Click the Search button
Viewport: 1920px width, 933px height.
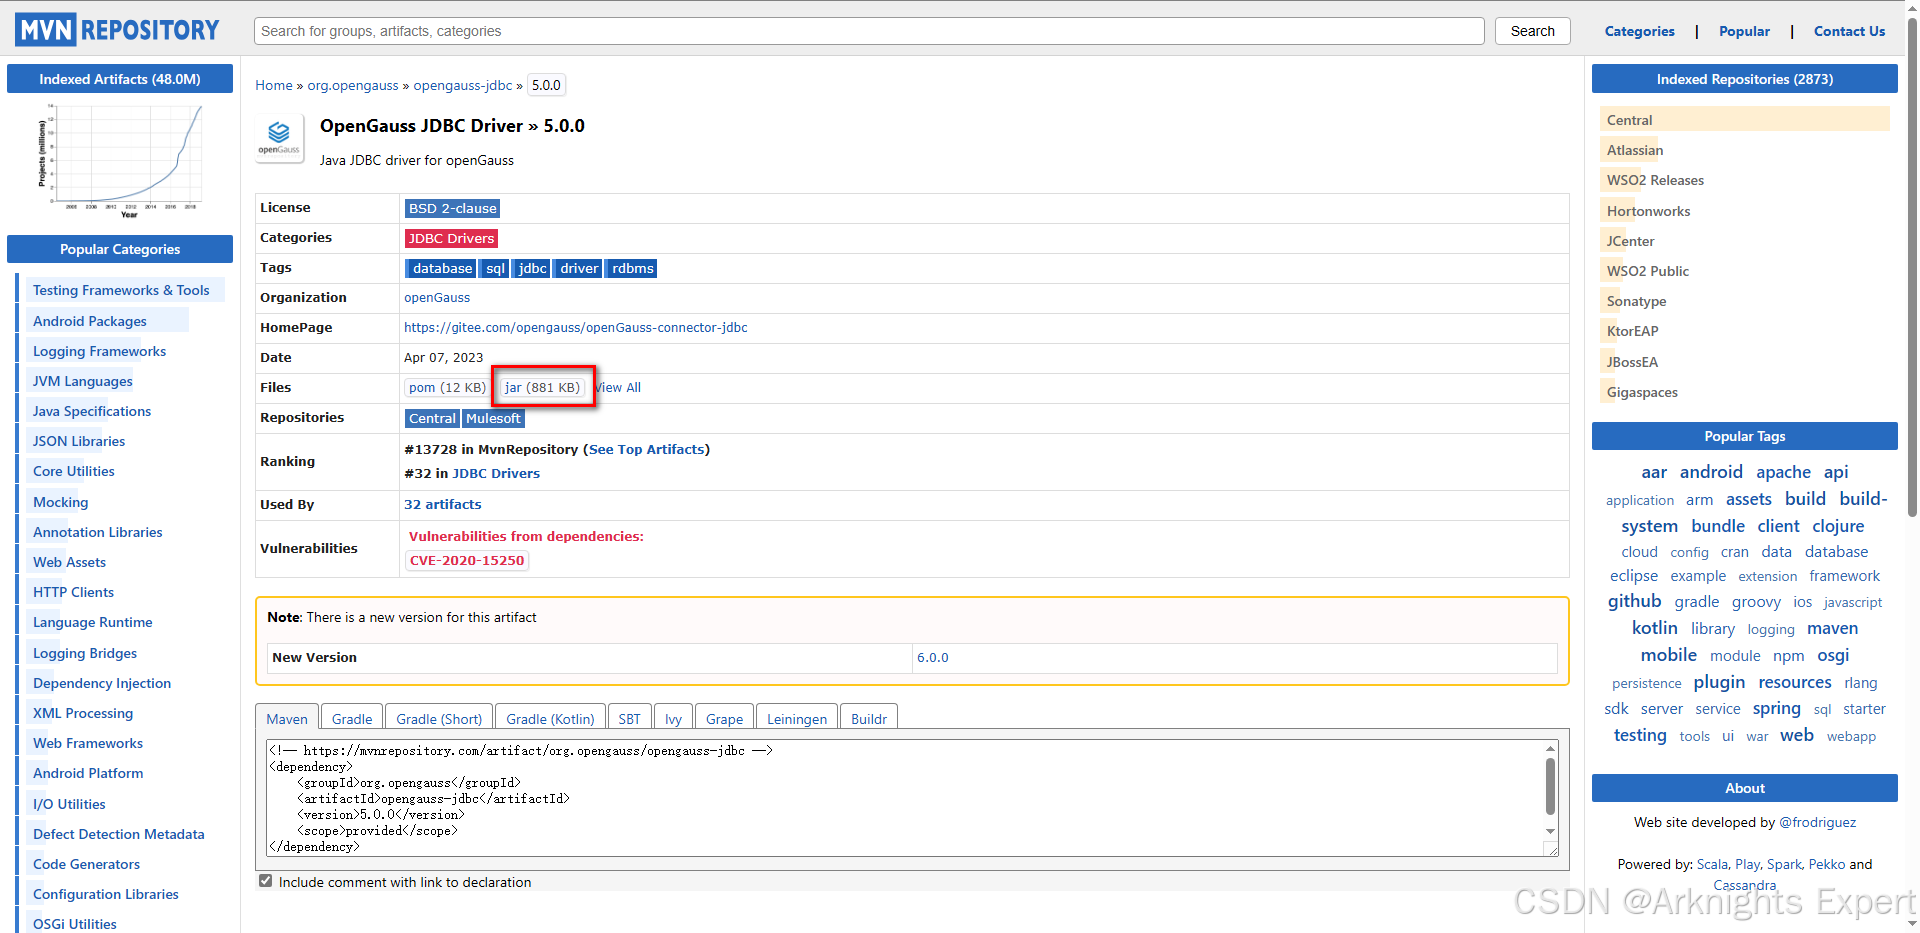[x=1532, y=31]
